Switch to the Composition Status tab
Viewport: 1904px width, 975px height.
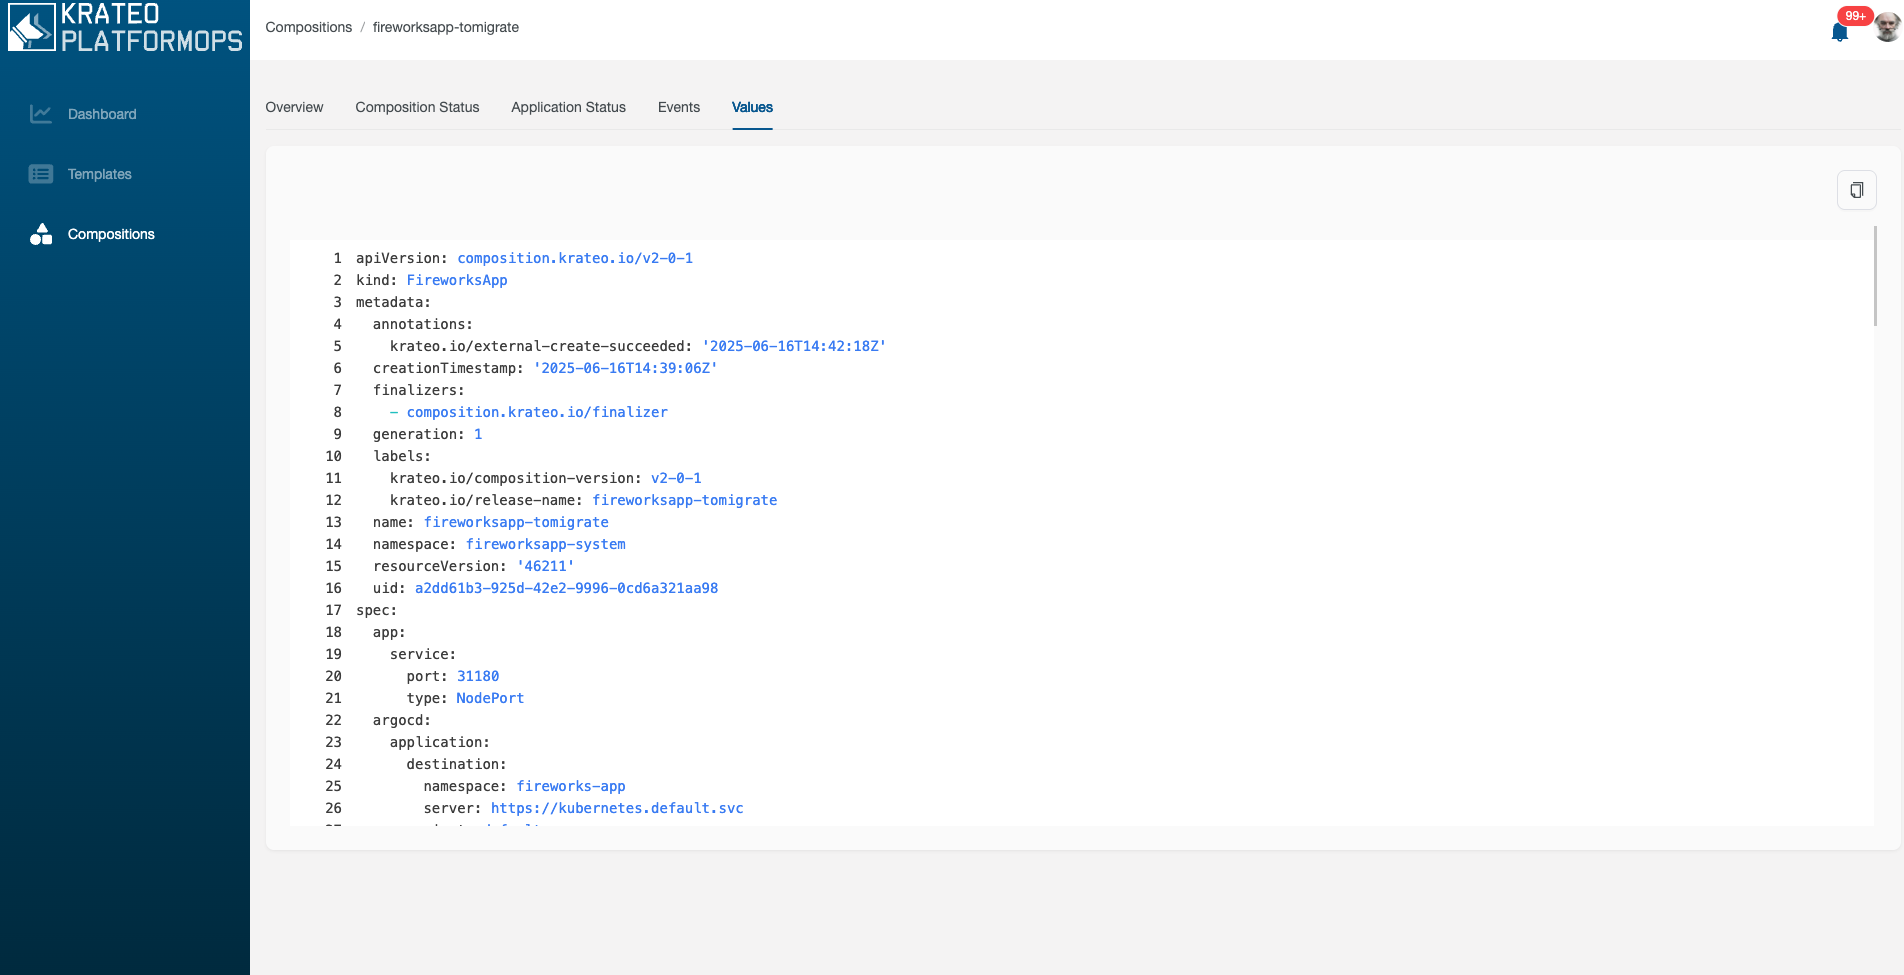coord(417,107)
